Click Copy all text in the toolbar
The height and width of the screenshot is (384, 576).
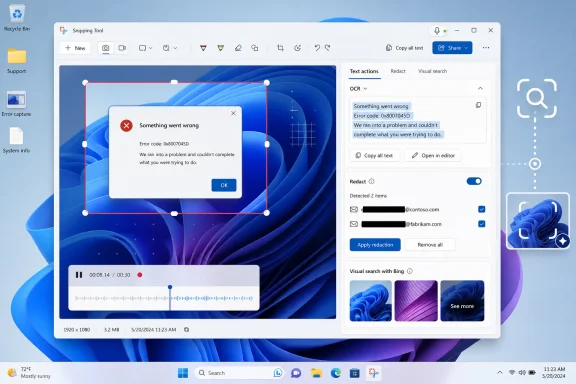(404, 48)
